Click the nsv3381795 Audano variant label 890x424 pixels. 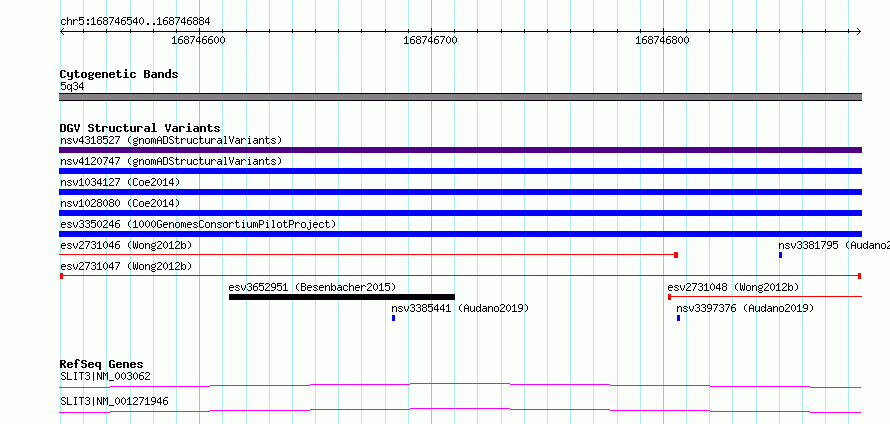pyautogui.click(x=834, y=245)
